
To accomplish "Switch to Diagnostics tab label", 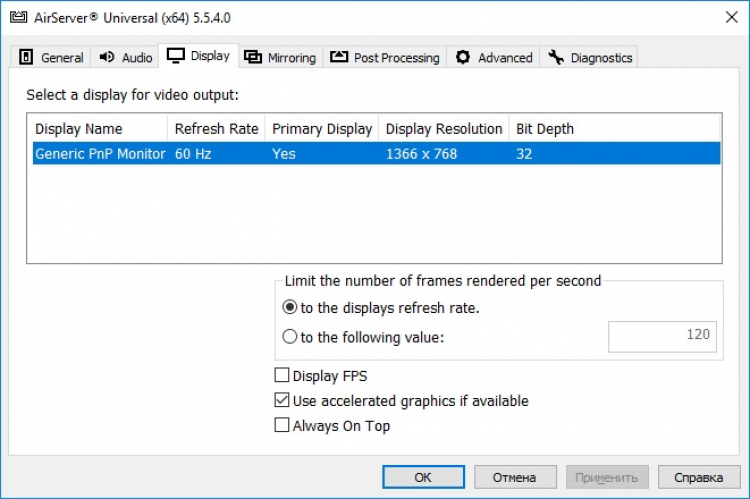I will pos(601,58).
